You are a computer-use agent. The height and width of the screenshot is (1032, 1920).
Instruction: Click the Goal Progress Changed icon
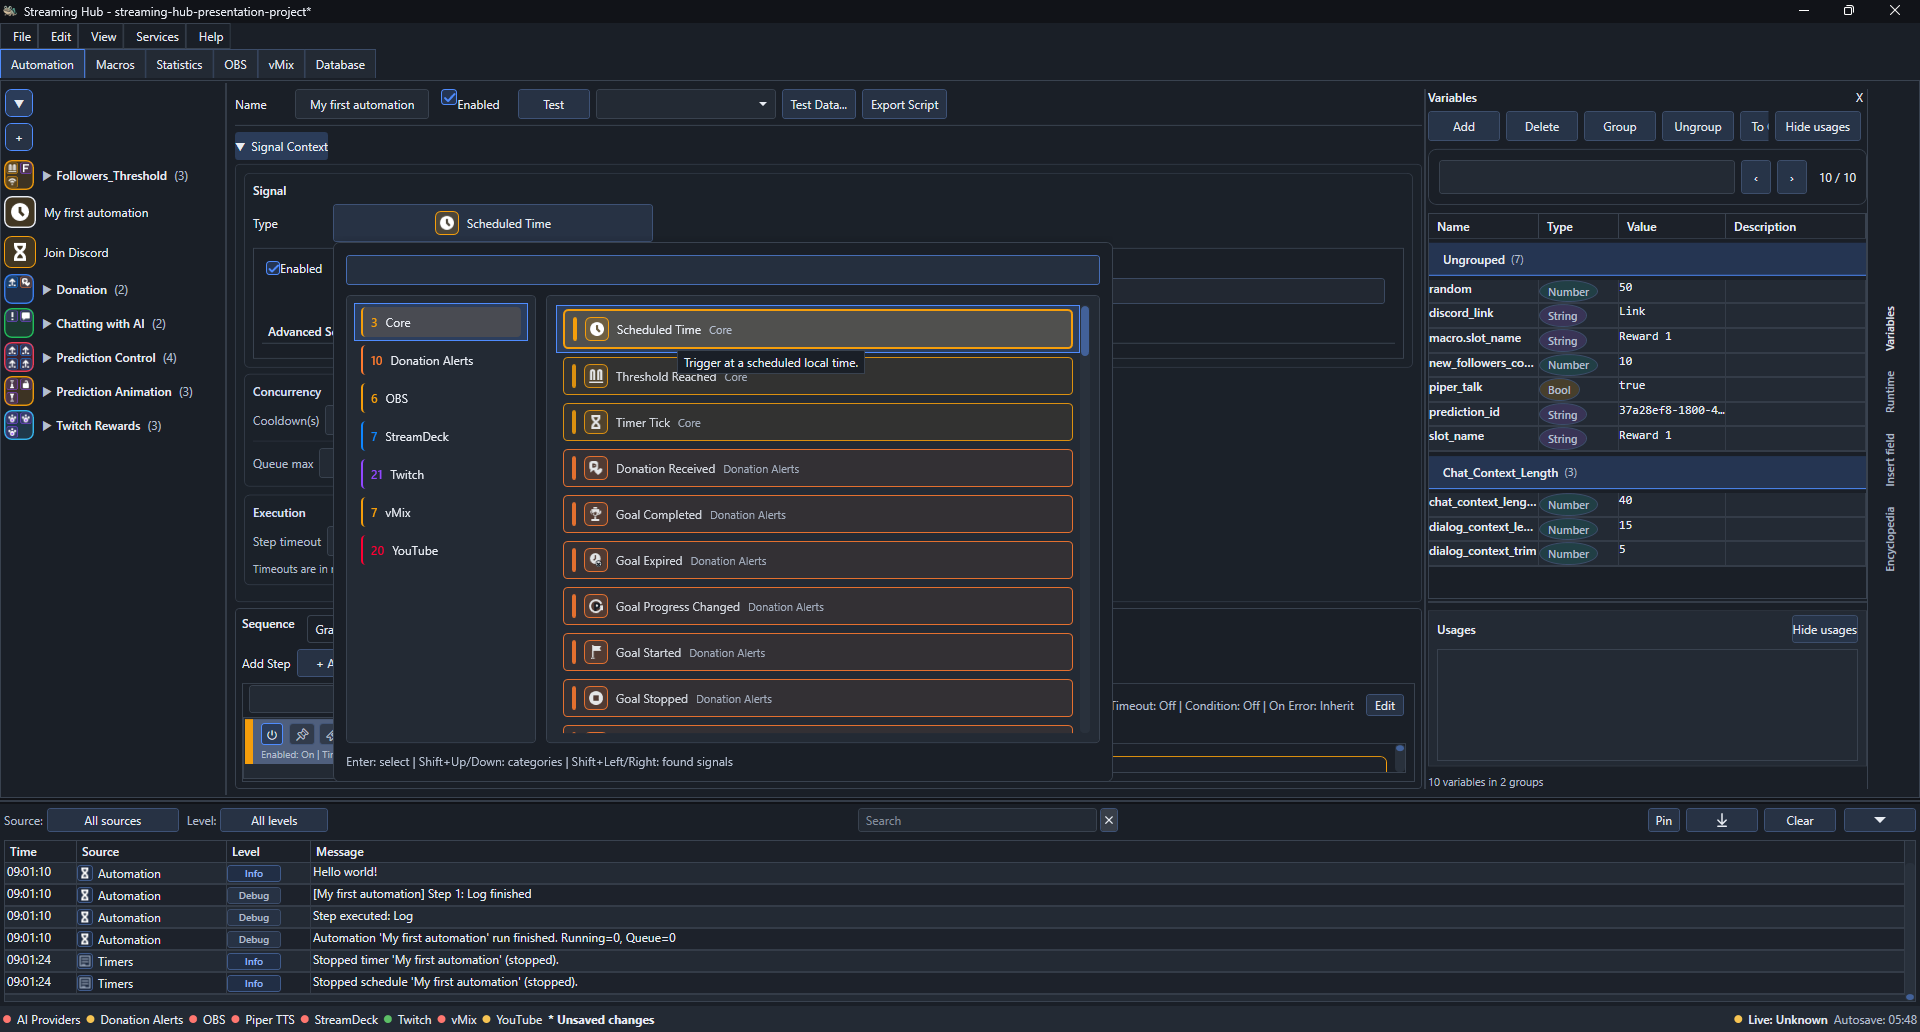tap(596, 606)
